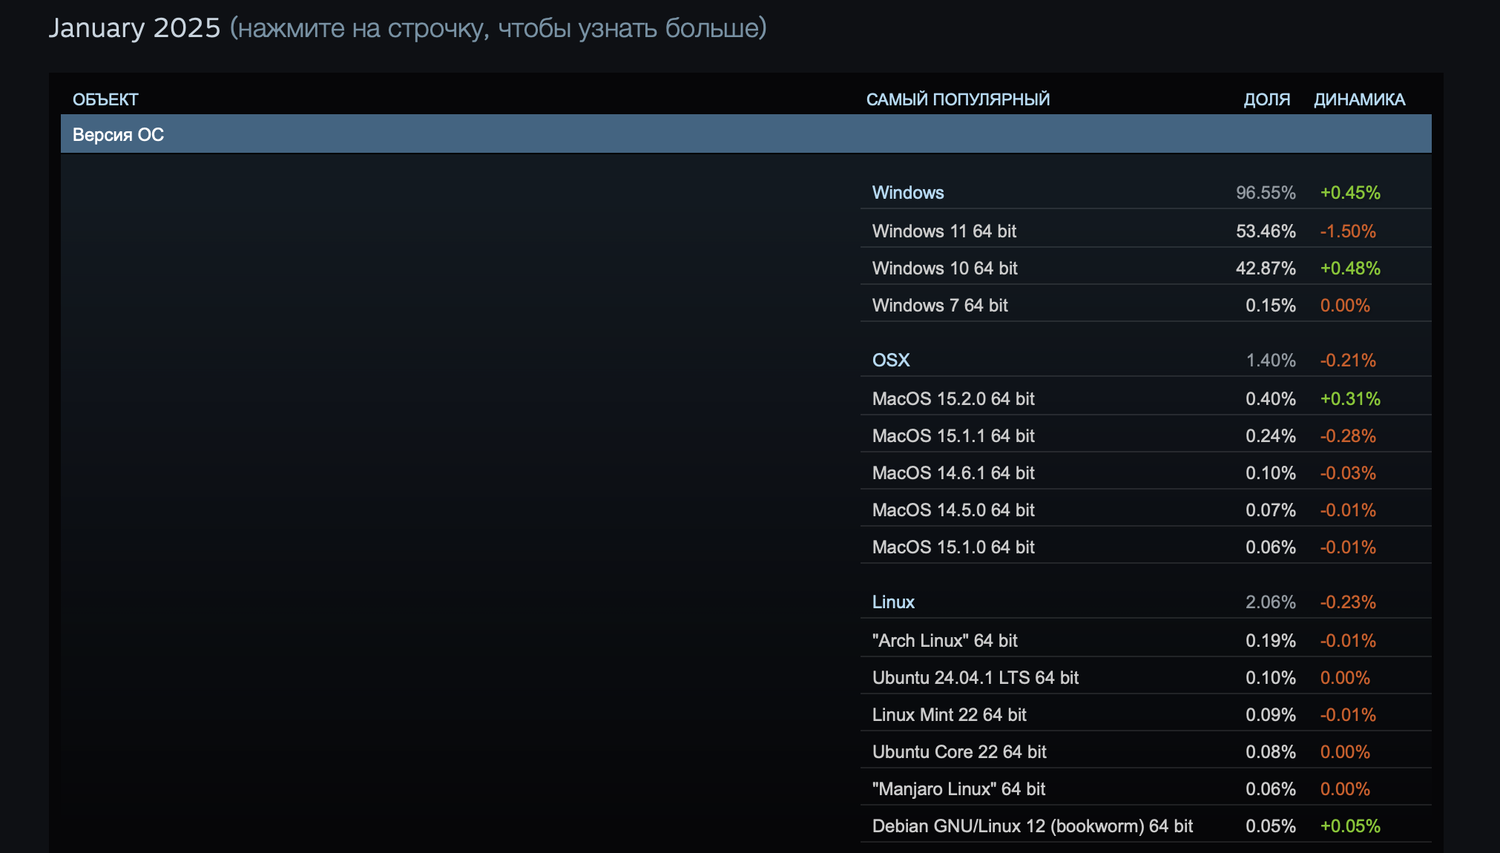Viewport: 1500px width, 853px height.
Task: Click the ДИНАМИКА column header
Action: click(1359, 100)
